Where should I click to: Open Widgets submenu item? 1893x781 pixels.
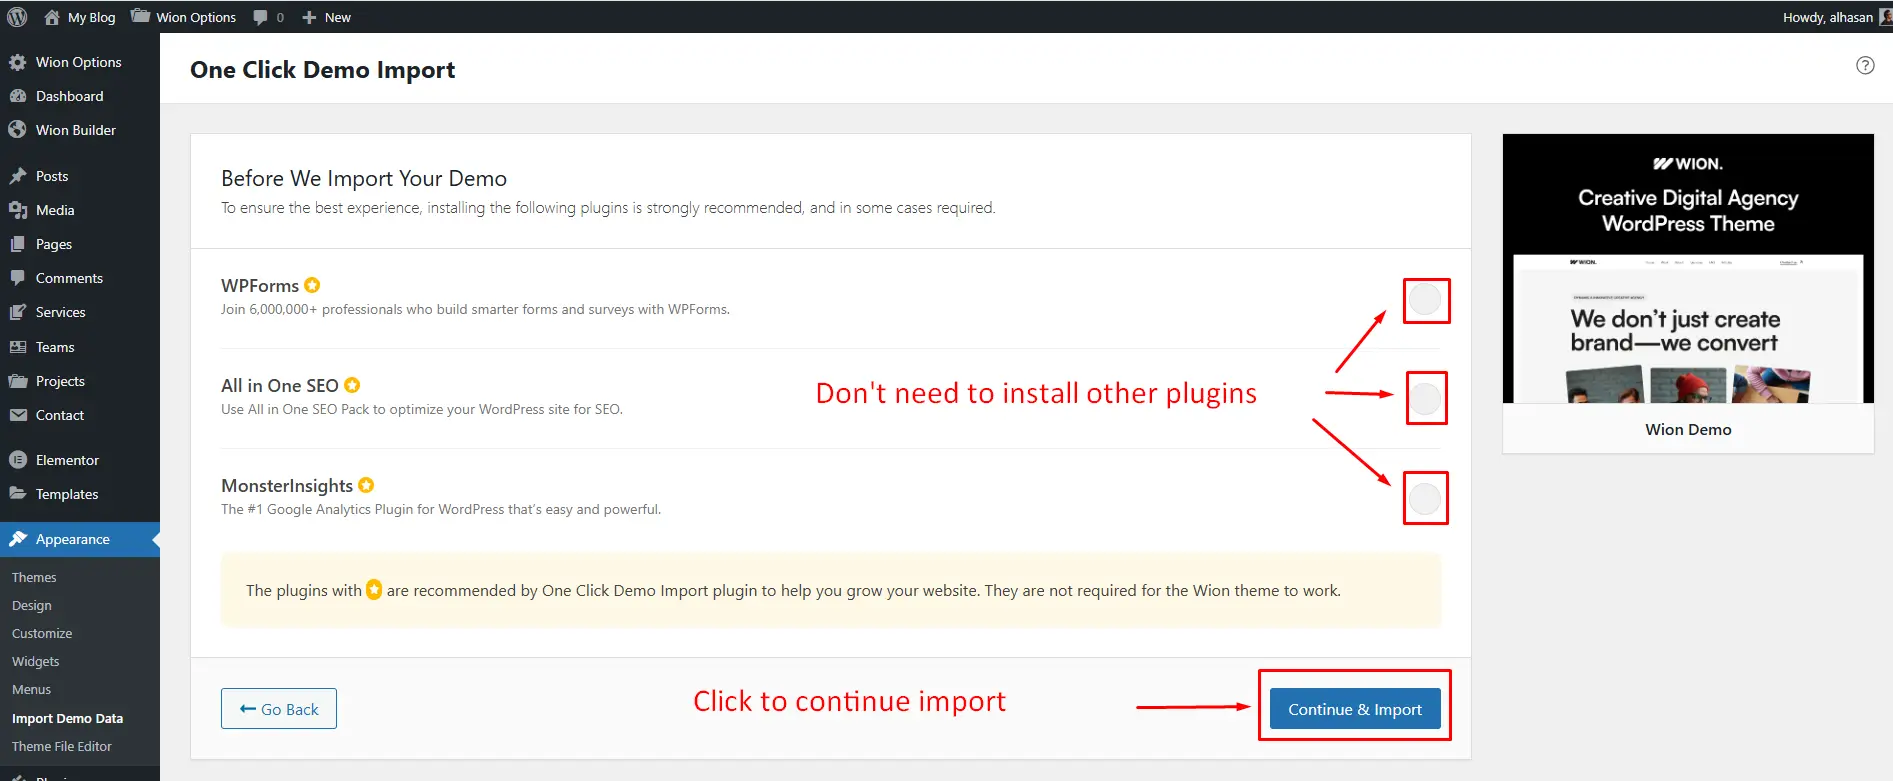click(36, 661)
